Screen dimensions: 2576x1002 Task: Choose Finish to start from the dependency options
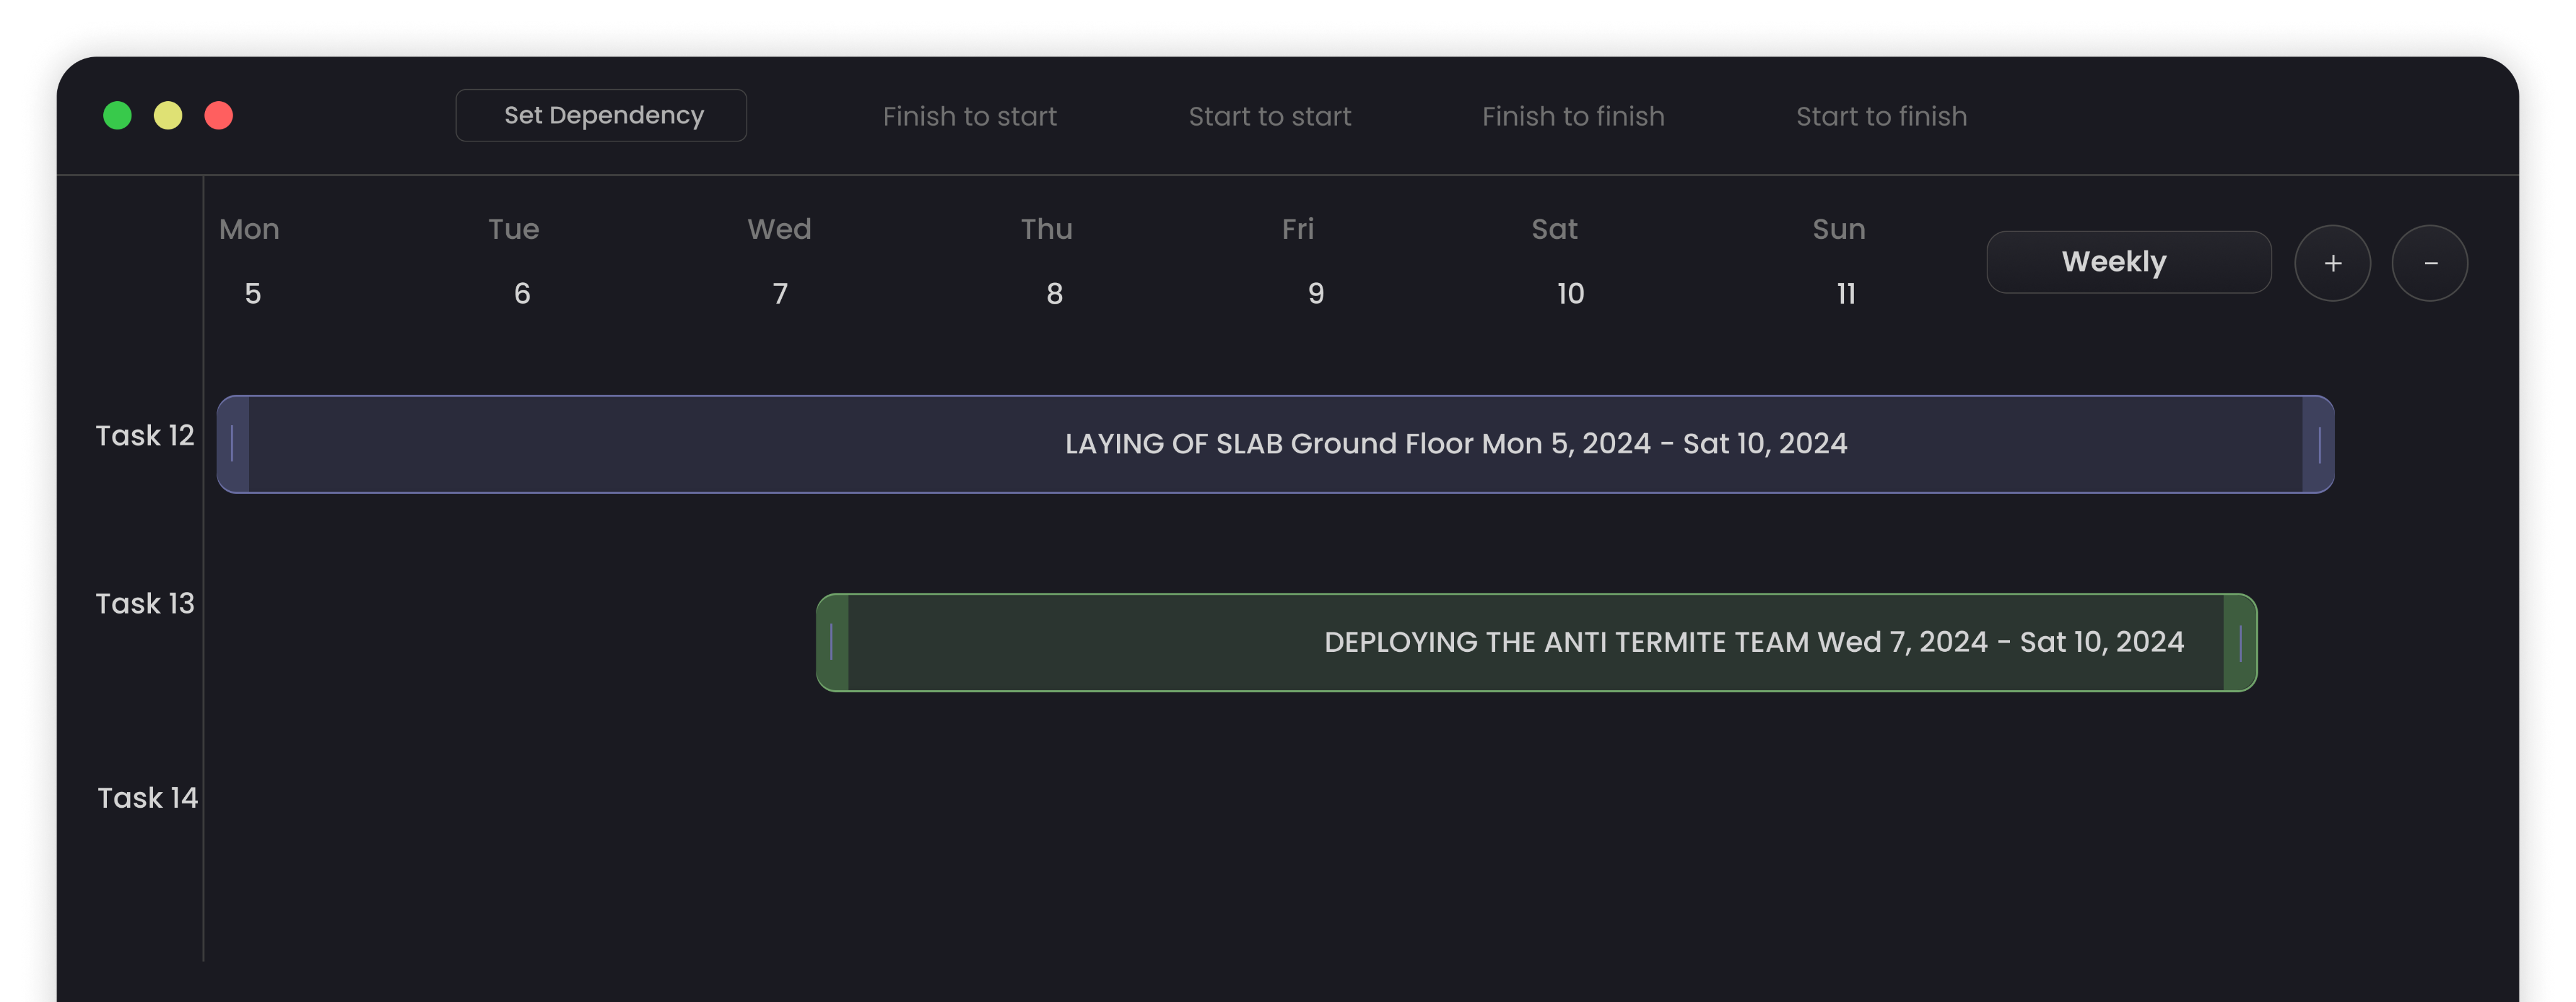coord(970,115)
